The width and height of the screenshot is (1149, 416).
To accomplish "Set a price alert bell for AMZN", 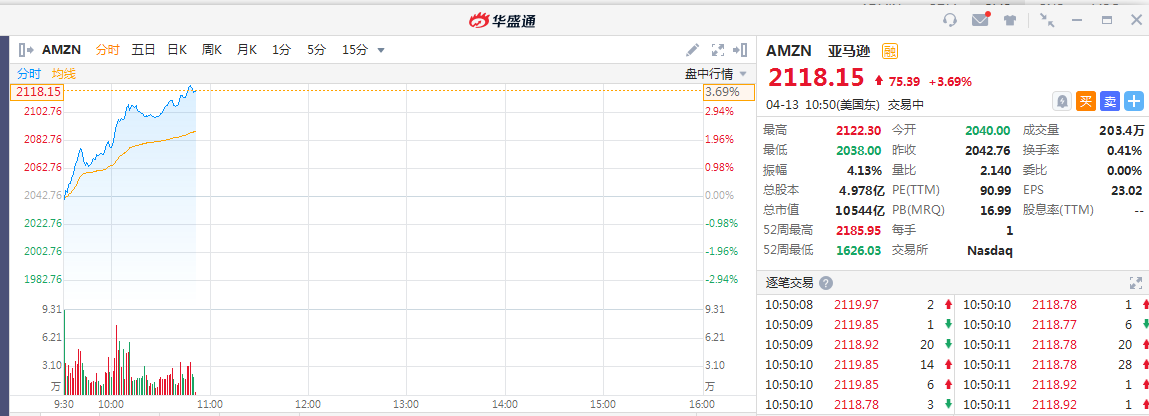I will tap(1063, 101).
